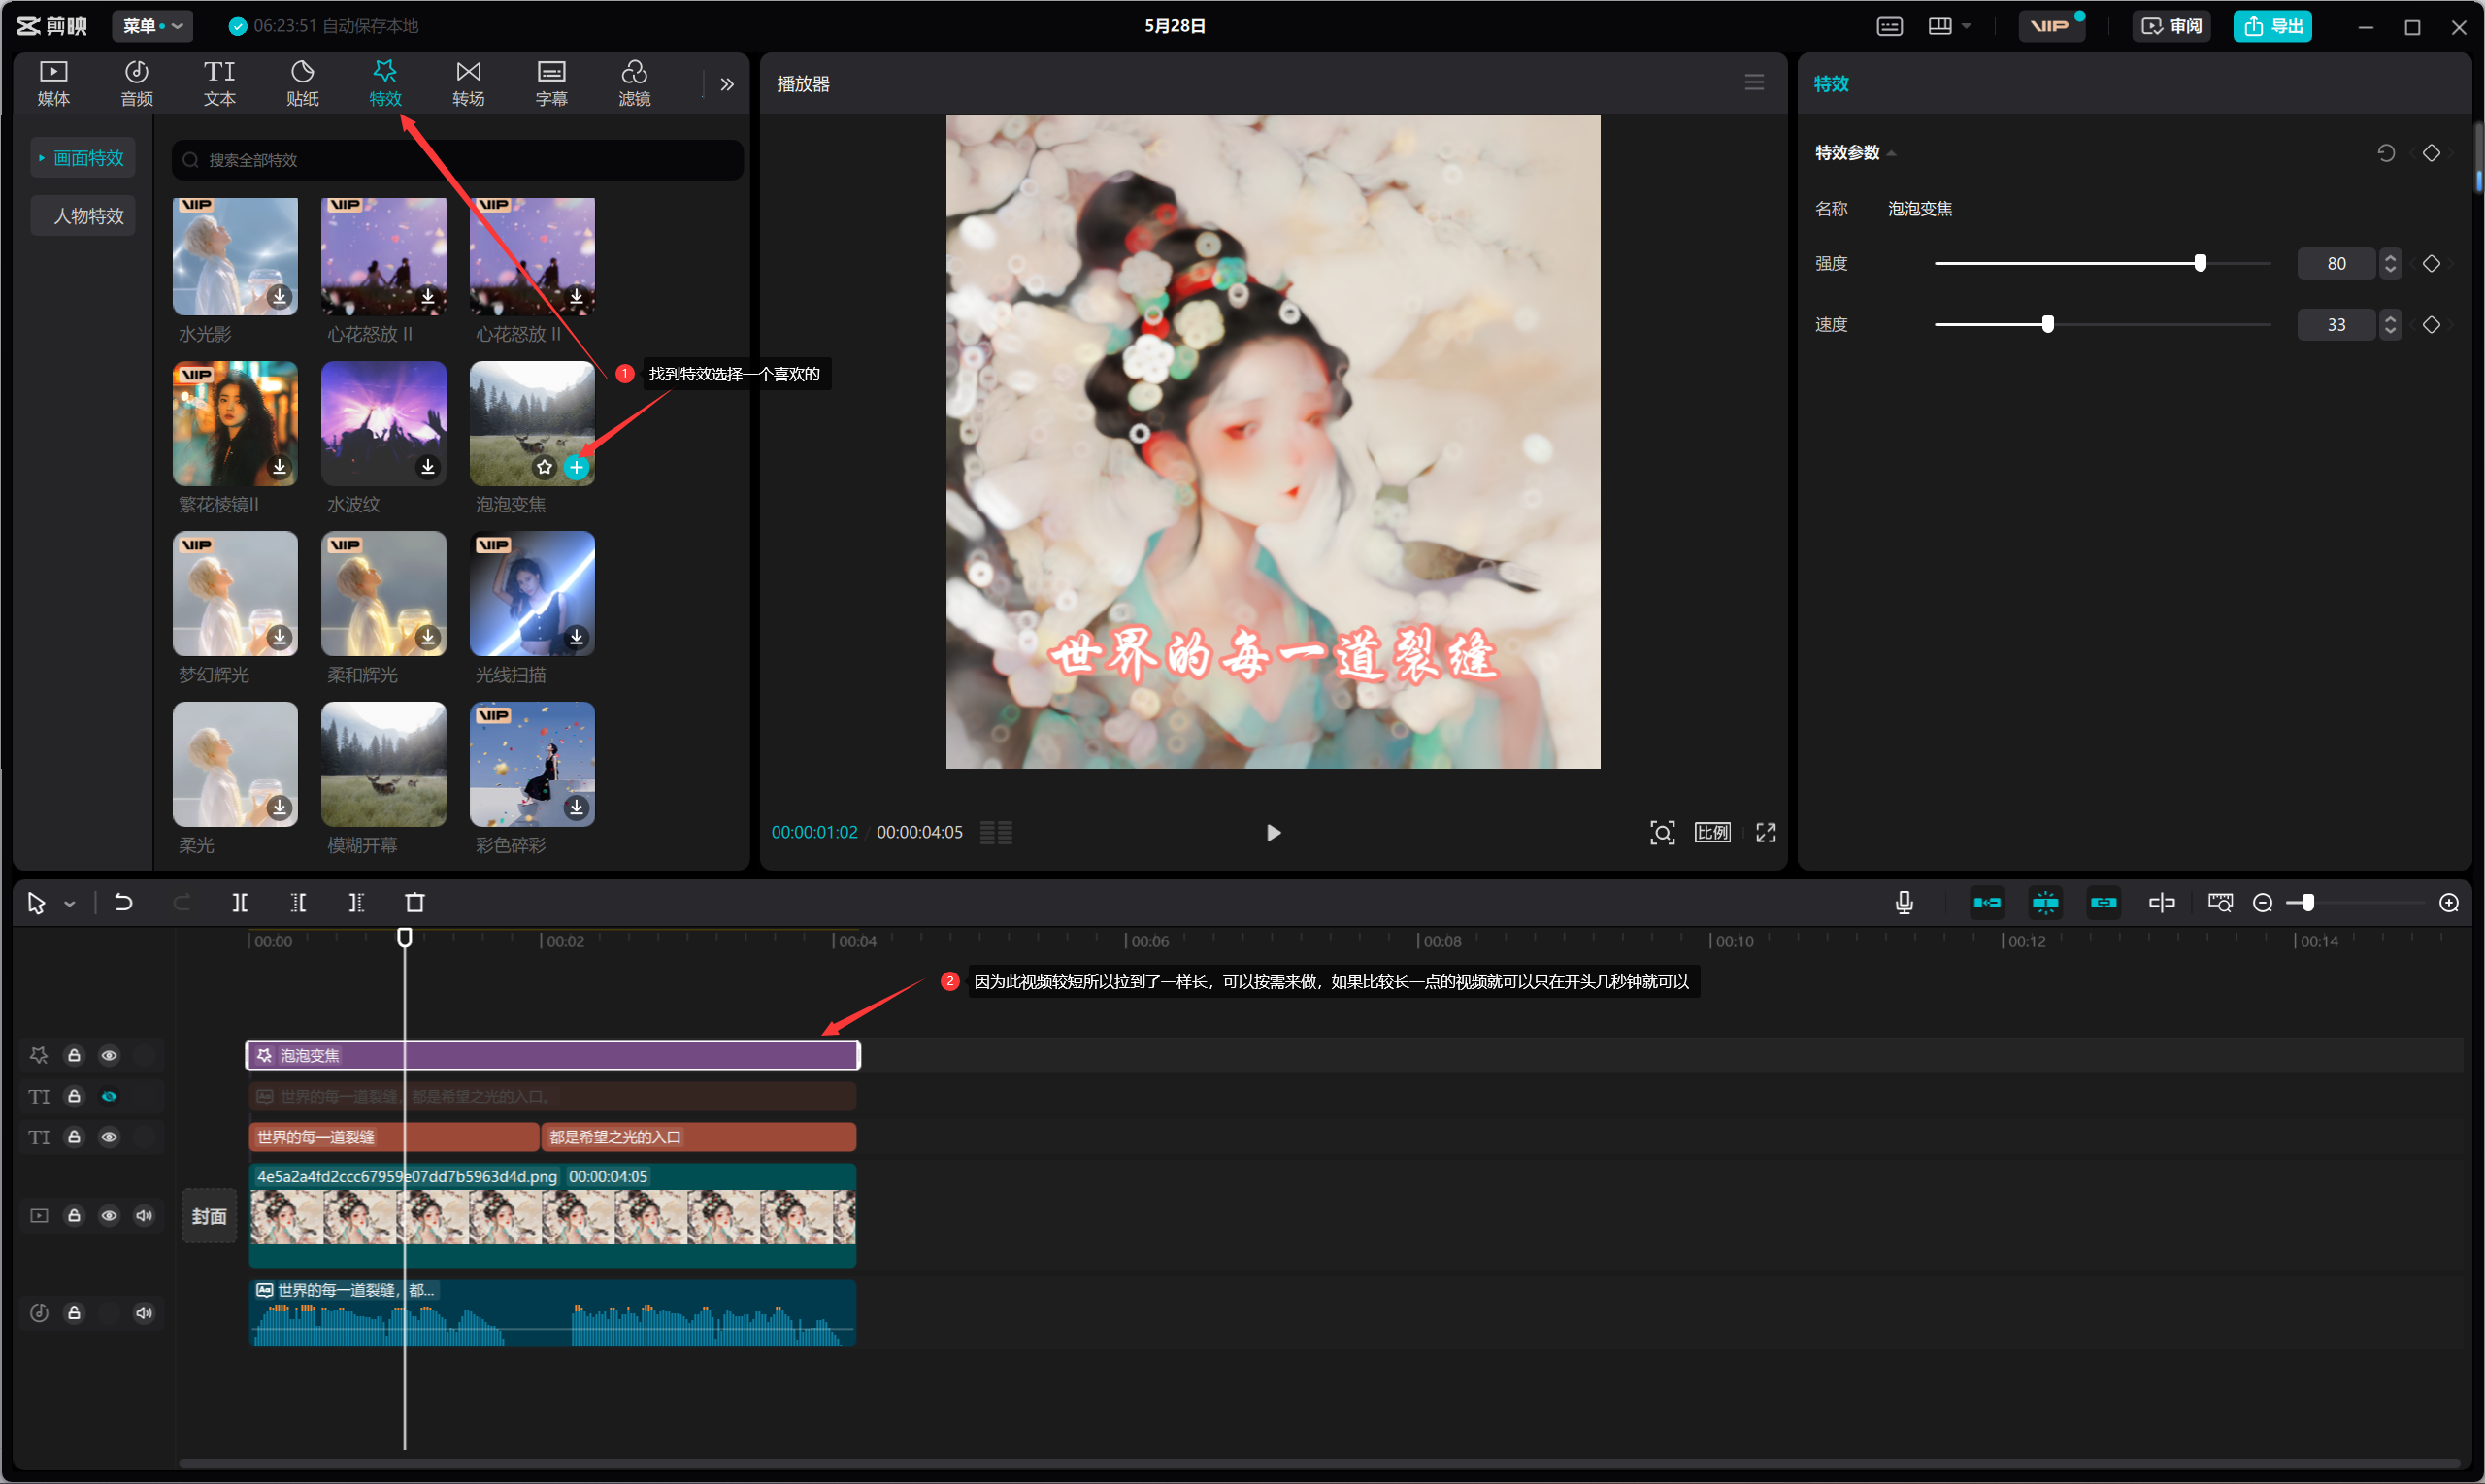Download the 彩色碎彩 effect
Screen dimensions: 2485x1484
[576, 807]
